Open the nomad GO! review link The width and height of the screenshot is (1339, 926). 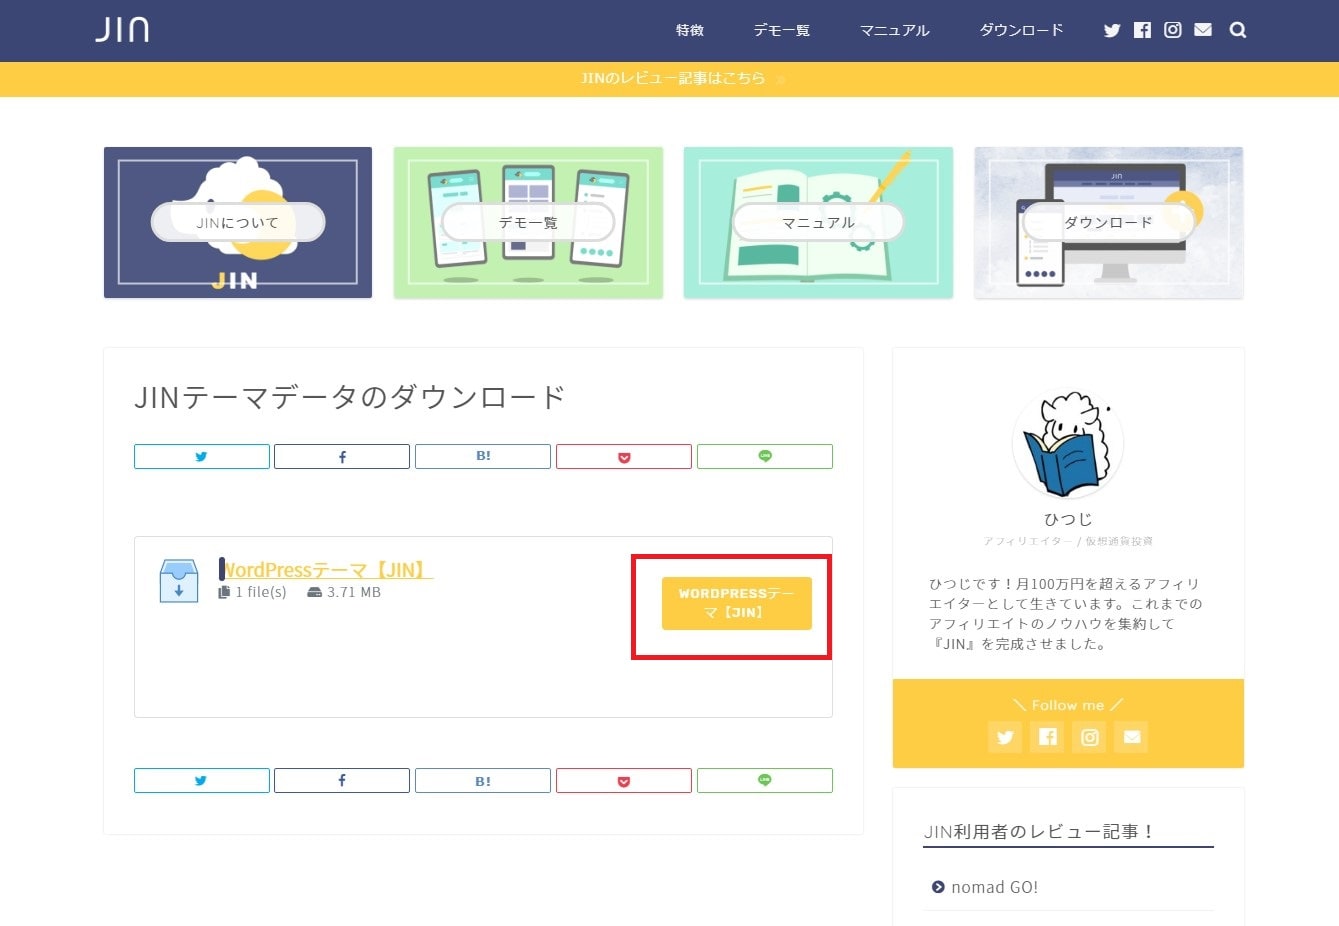[994, 887]
